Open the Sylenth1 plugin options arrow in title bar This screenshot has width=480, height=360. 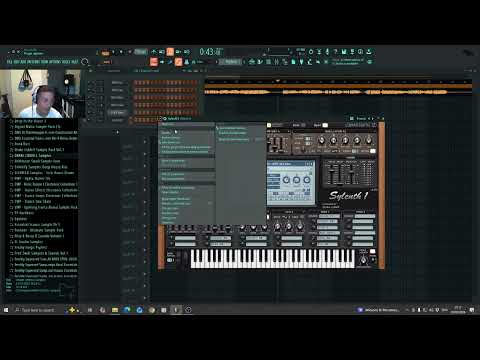coord(160,118)
